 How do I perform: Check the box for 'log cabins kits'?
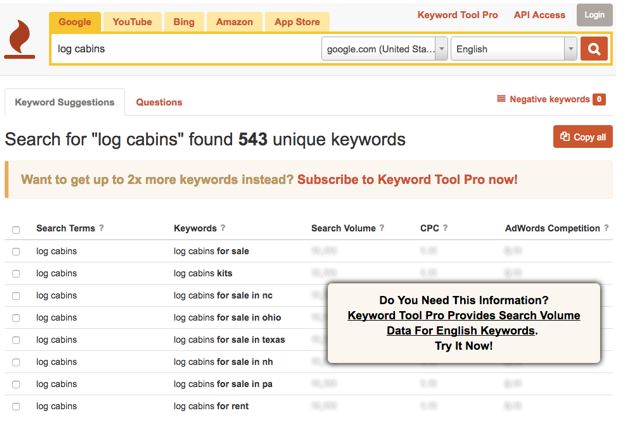click(x=16, y=274)
